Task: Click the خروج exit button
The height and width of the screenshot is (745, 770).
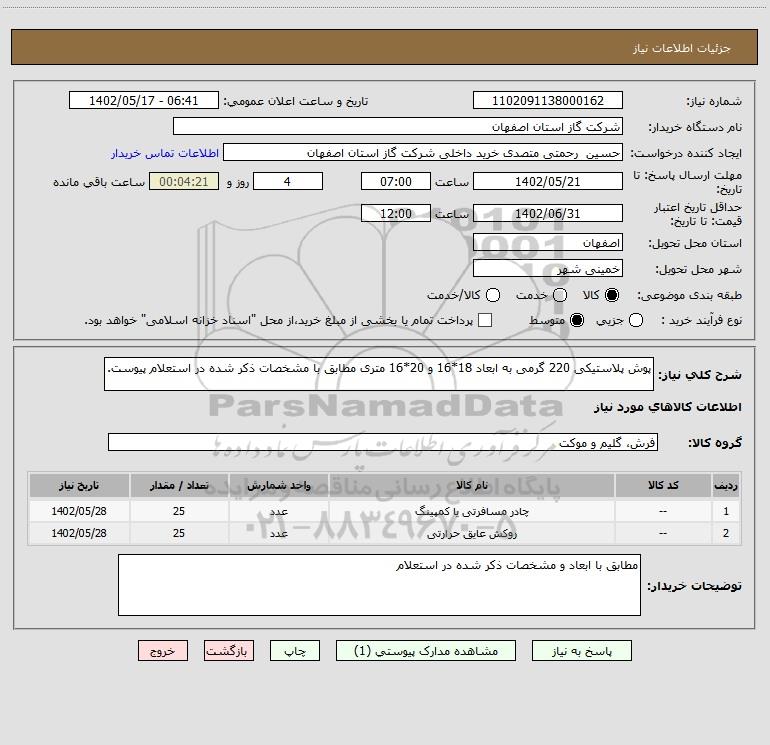Action: 163,651
